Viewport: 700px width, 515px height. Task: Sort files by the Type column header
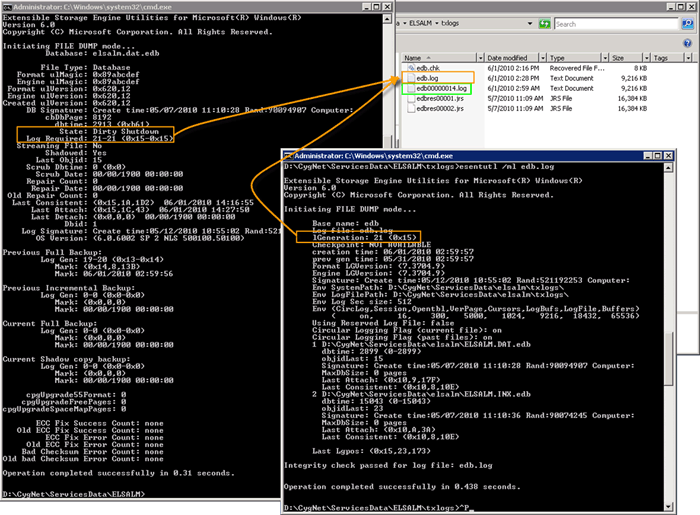tap(574, 58)
